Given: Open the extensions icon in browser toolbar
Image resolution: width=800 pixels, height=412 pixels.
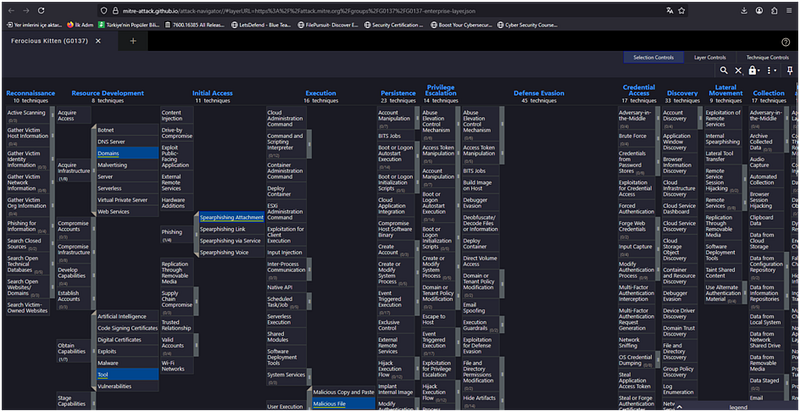Looking at the screenshot, I should click(x=774, y=10).
